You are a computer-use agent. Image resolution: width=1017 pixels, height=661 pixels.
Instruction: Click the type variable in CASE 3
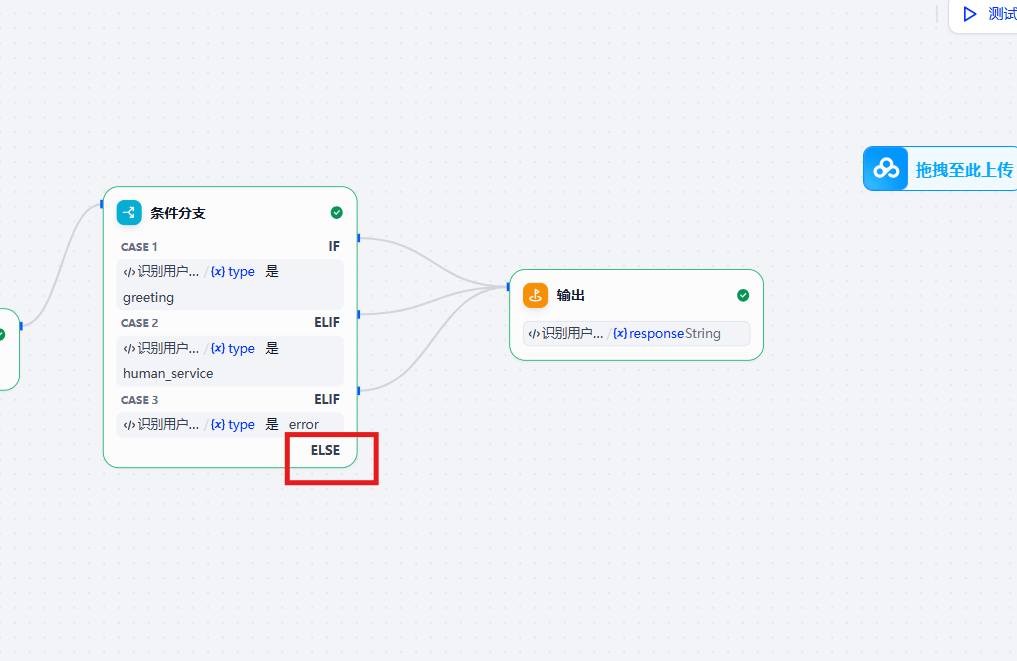point(233,424)
